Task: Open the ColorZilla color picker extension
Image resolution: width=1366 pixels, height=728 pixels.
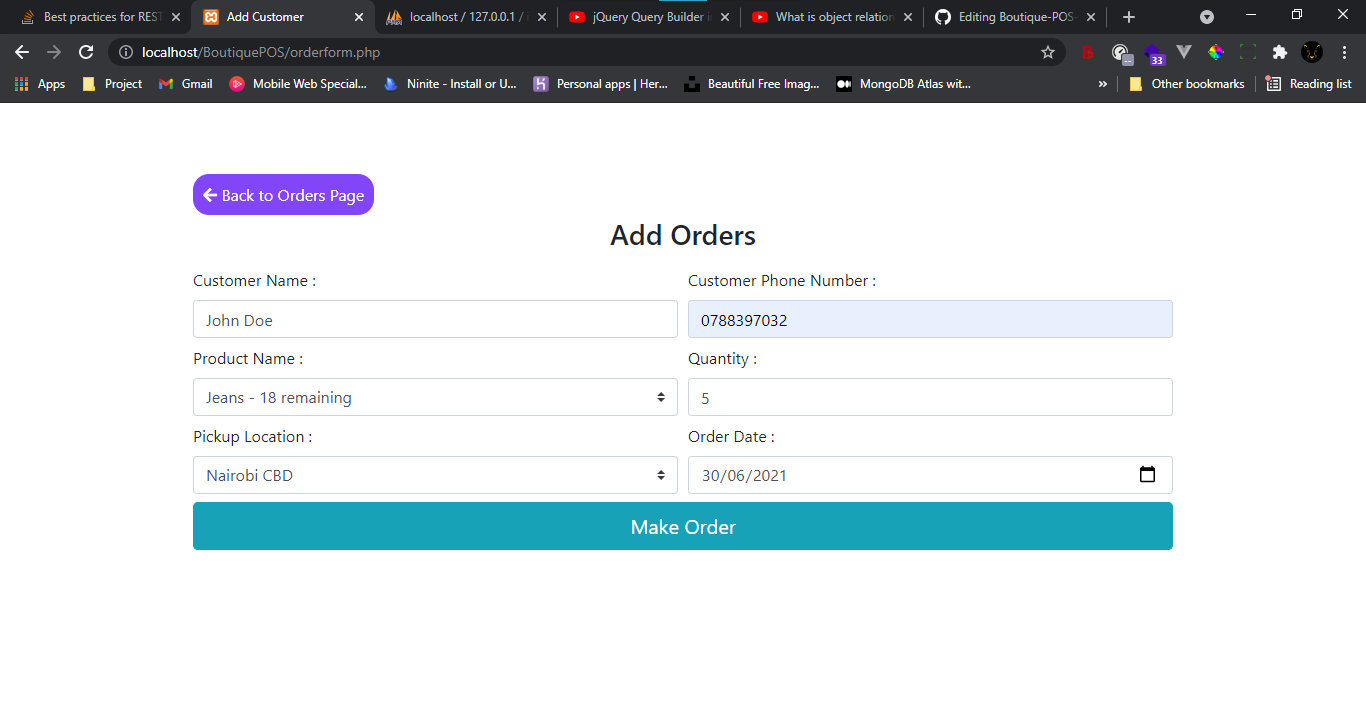Action: pos(1216,52)
